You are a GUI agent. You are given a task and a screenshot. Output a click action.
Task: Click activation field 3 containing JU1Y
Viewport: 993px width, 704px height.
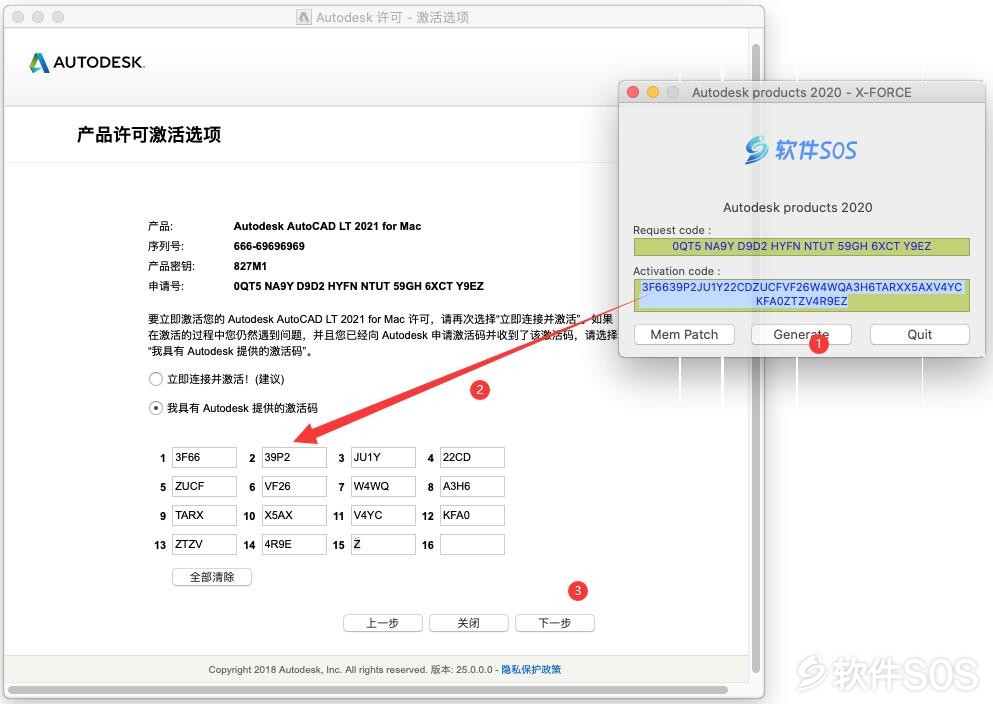pyautogui.click(x=383, y=457)
